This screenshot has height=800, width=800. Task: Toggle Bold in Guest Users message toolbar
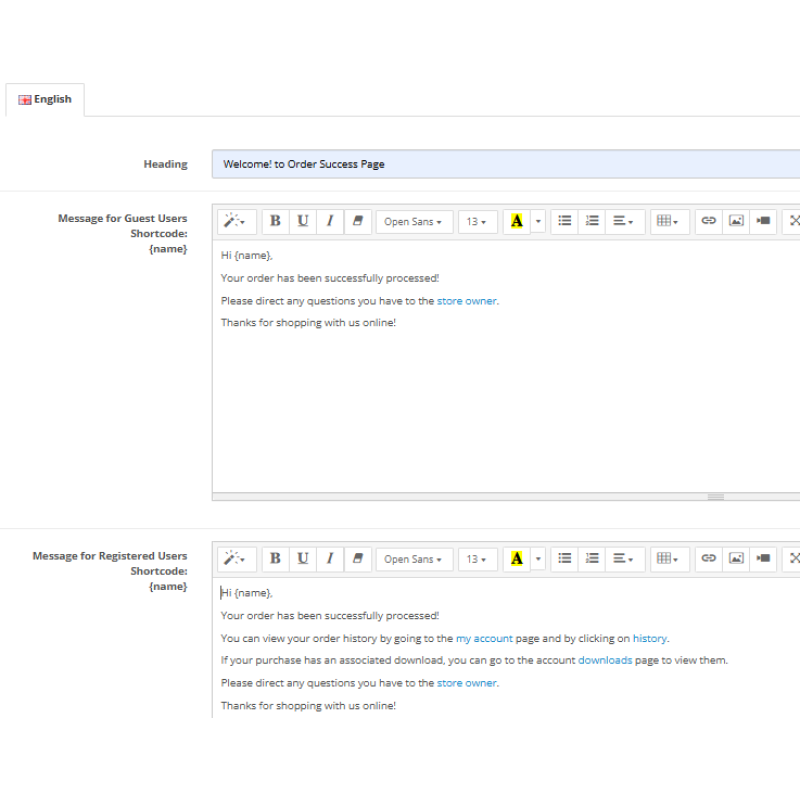(x=275, y=221)
